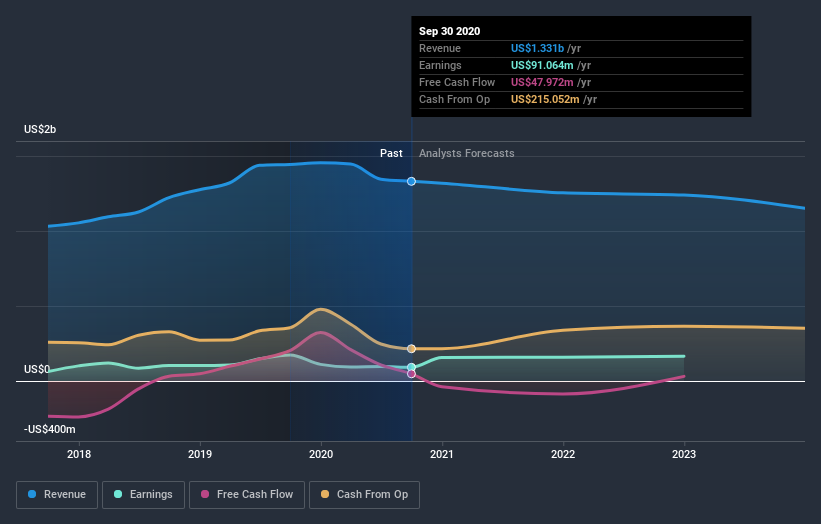The width and height of the screenshot is (821, 524).
Task: Click the 2021 x-axis label
Action: coord(442,454)
